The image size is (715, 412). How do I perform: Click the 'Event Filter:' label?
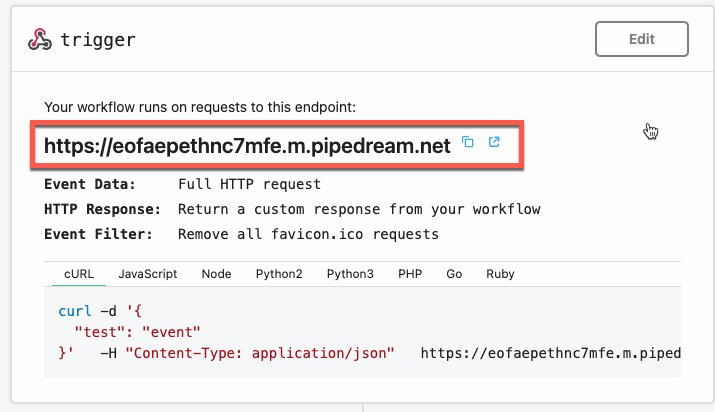click(98, 234)
